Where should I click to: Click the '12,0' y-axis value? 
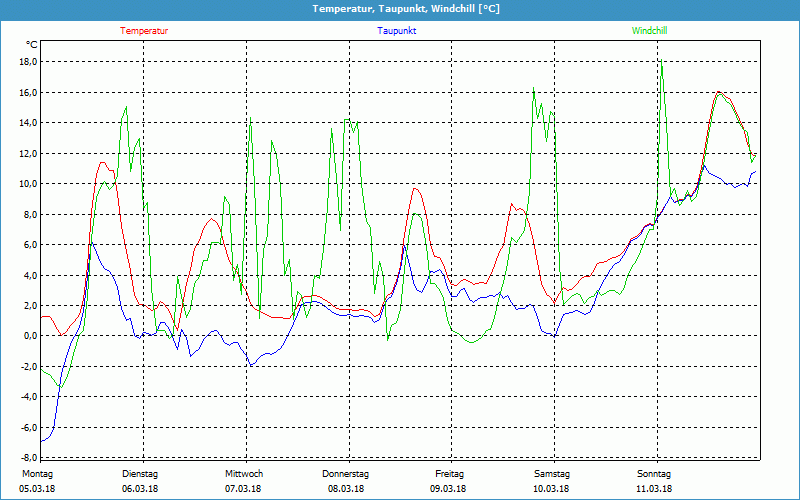click(28, 153)
